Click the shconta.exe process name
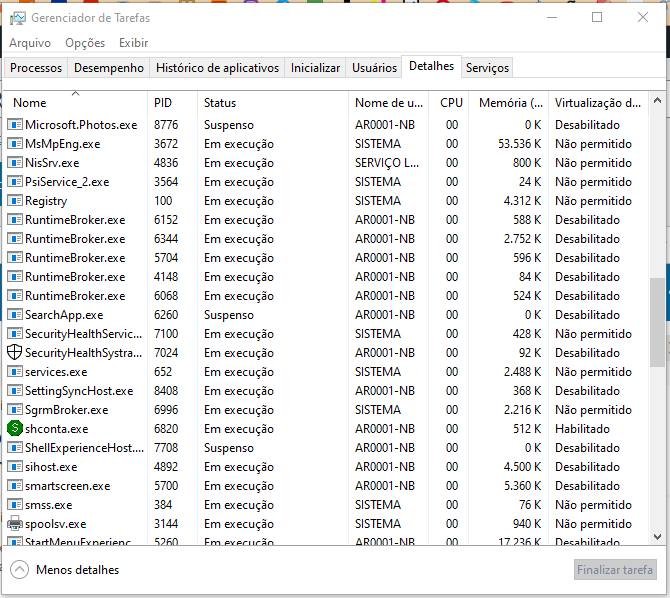 [56, 429]
